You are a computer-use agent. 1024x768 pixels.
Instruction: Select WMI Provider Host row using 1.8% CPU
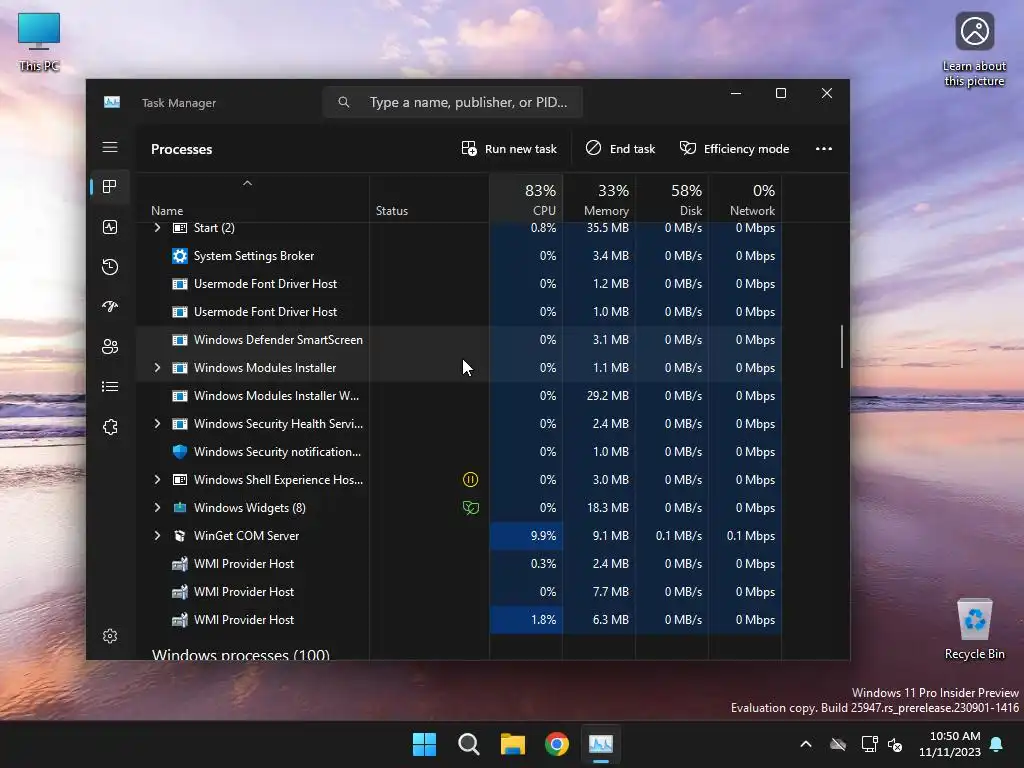(x=458, y=620)
